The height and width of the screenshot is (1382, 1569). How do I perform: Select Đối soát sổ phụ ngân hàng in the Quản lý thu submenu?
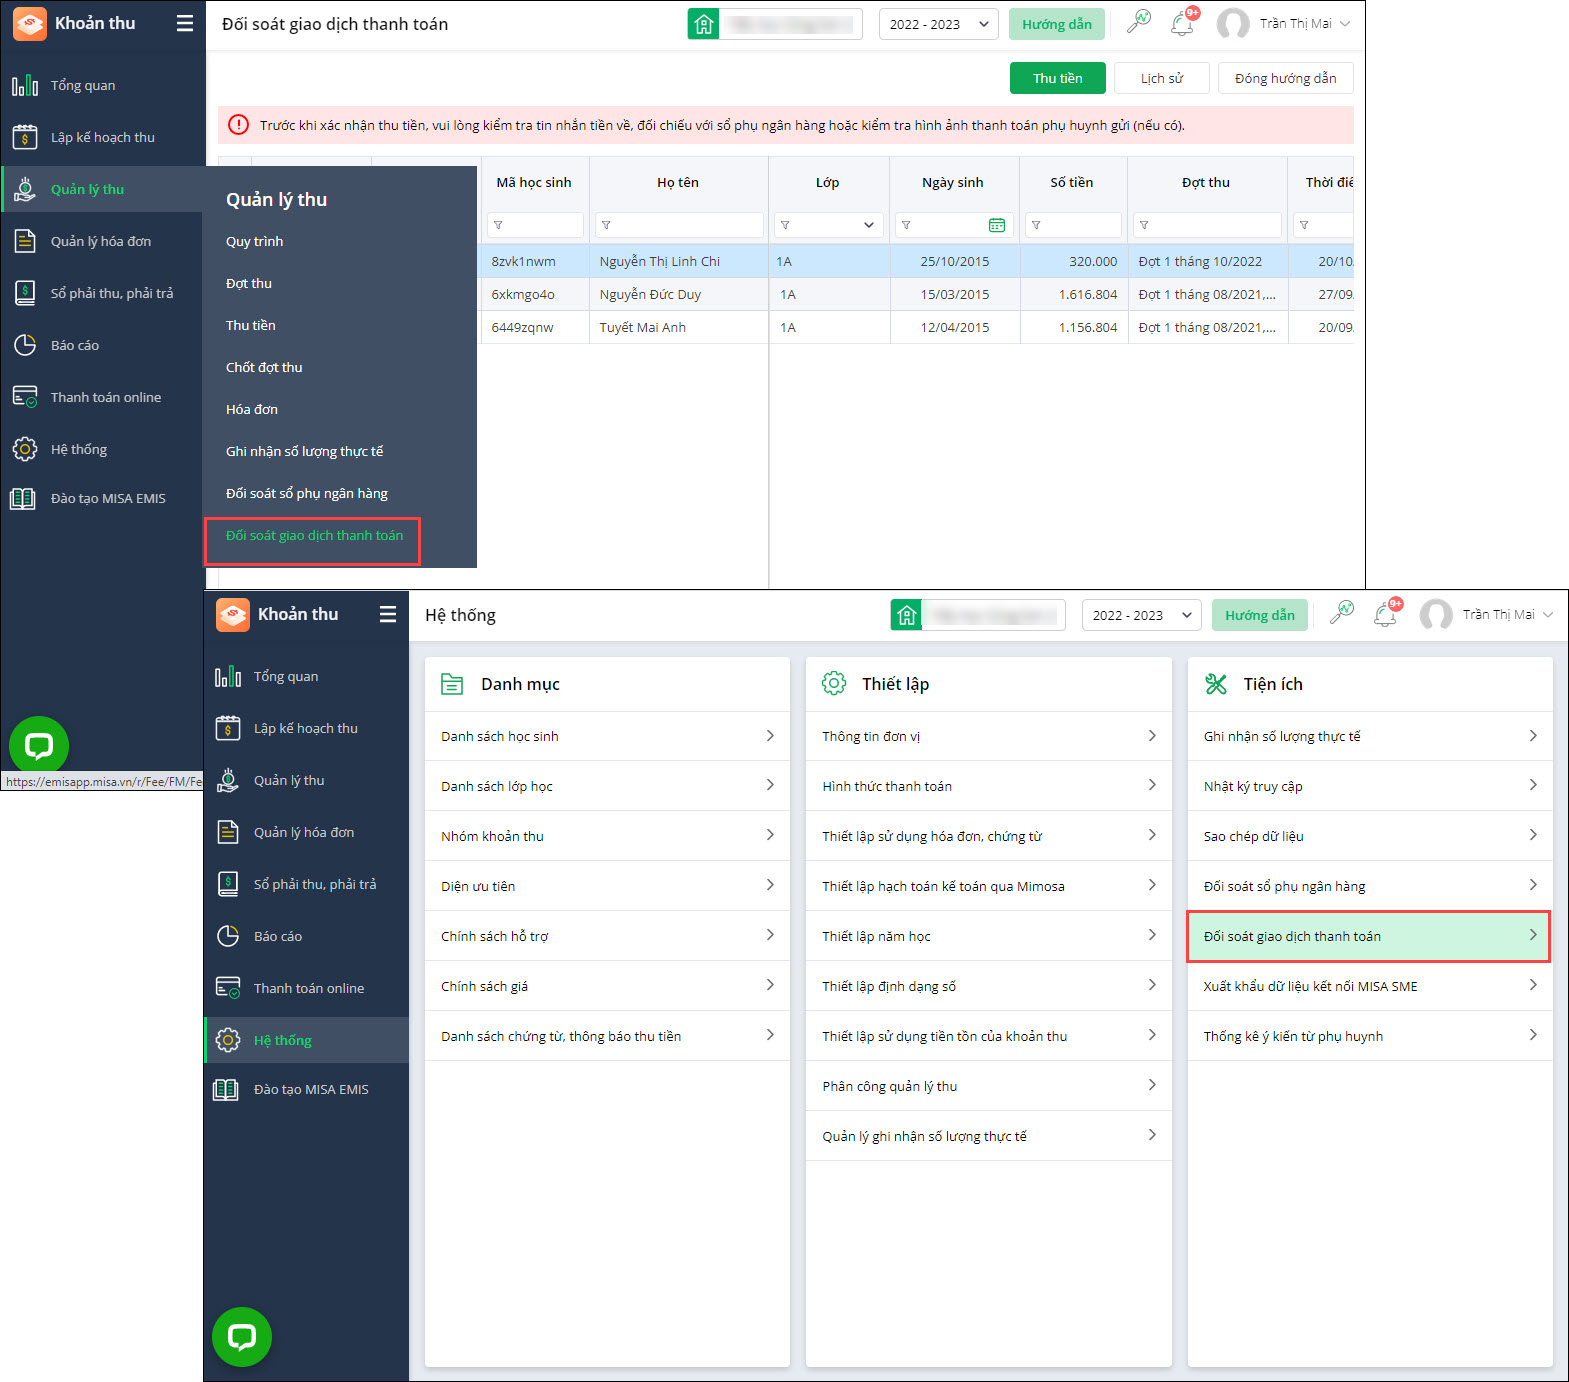click(307, 493)
